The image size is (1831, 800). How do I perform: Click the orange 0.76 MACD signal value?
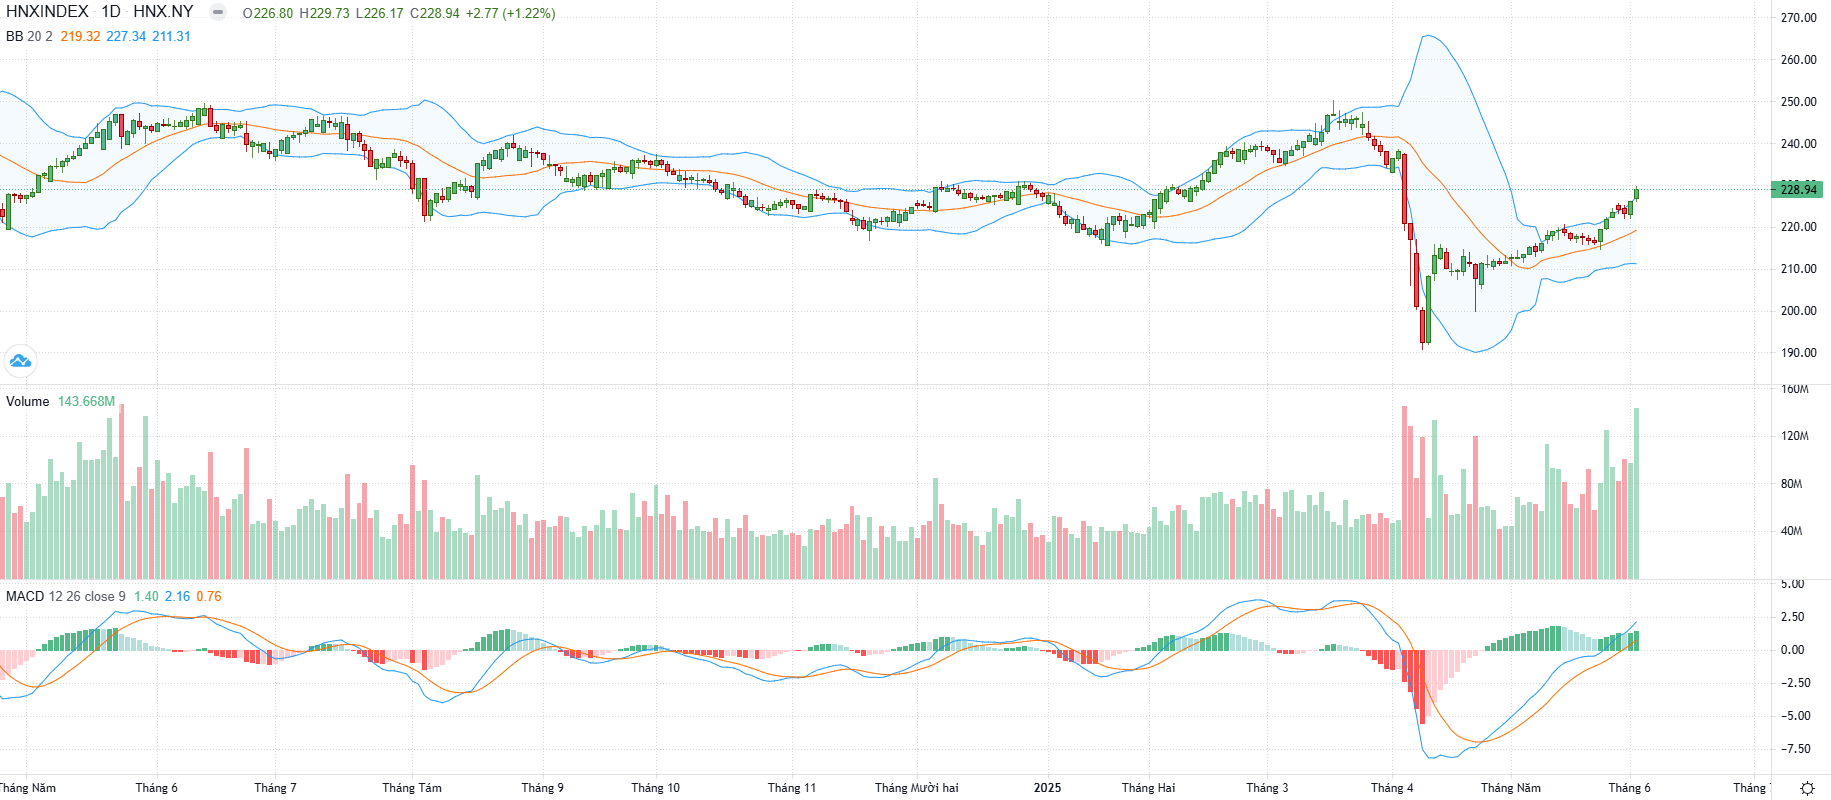209,596
